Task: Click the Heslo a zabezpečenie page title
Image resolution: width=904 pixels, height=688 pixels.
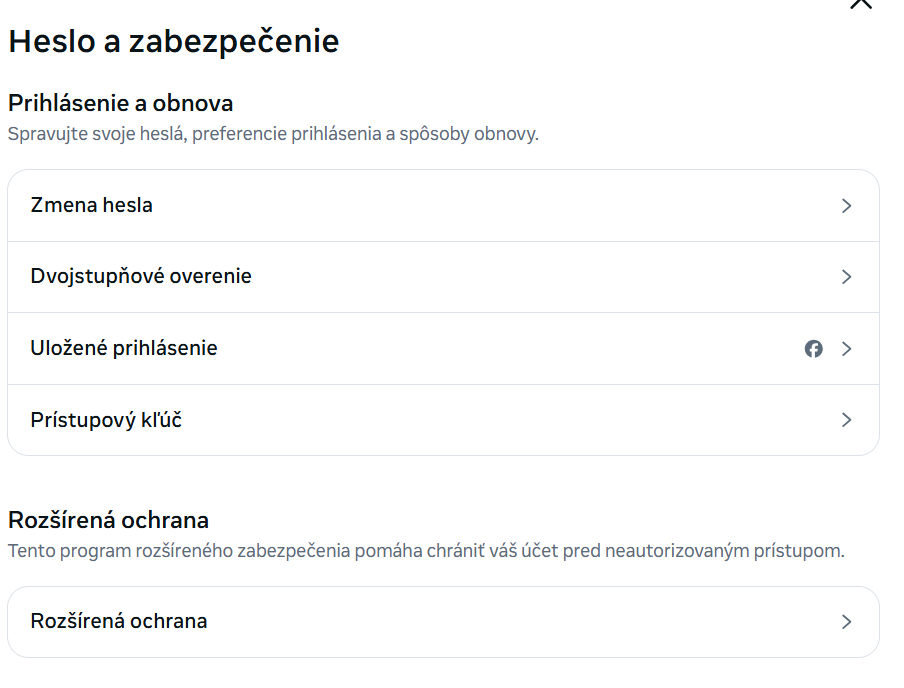Action: [173, 41]
